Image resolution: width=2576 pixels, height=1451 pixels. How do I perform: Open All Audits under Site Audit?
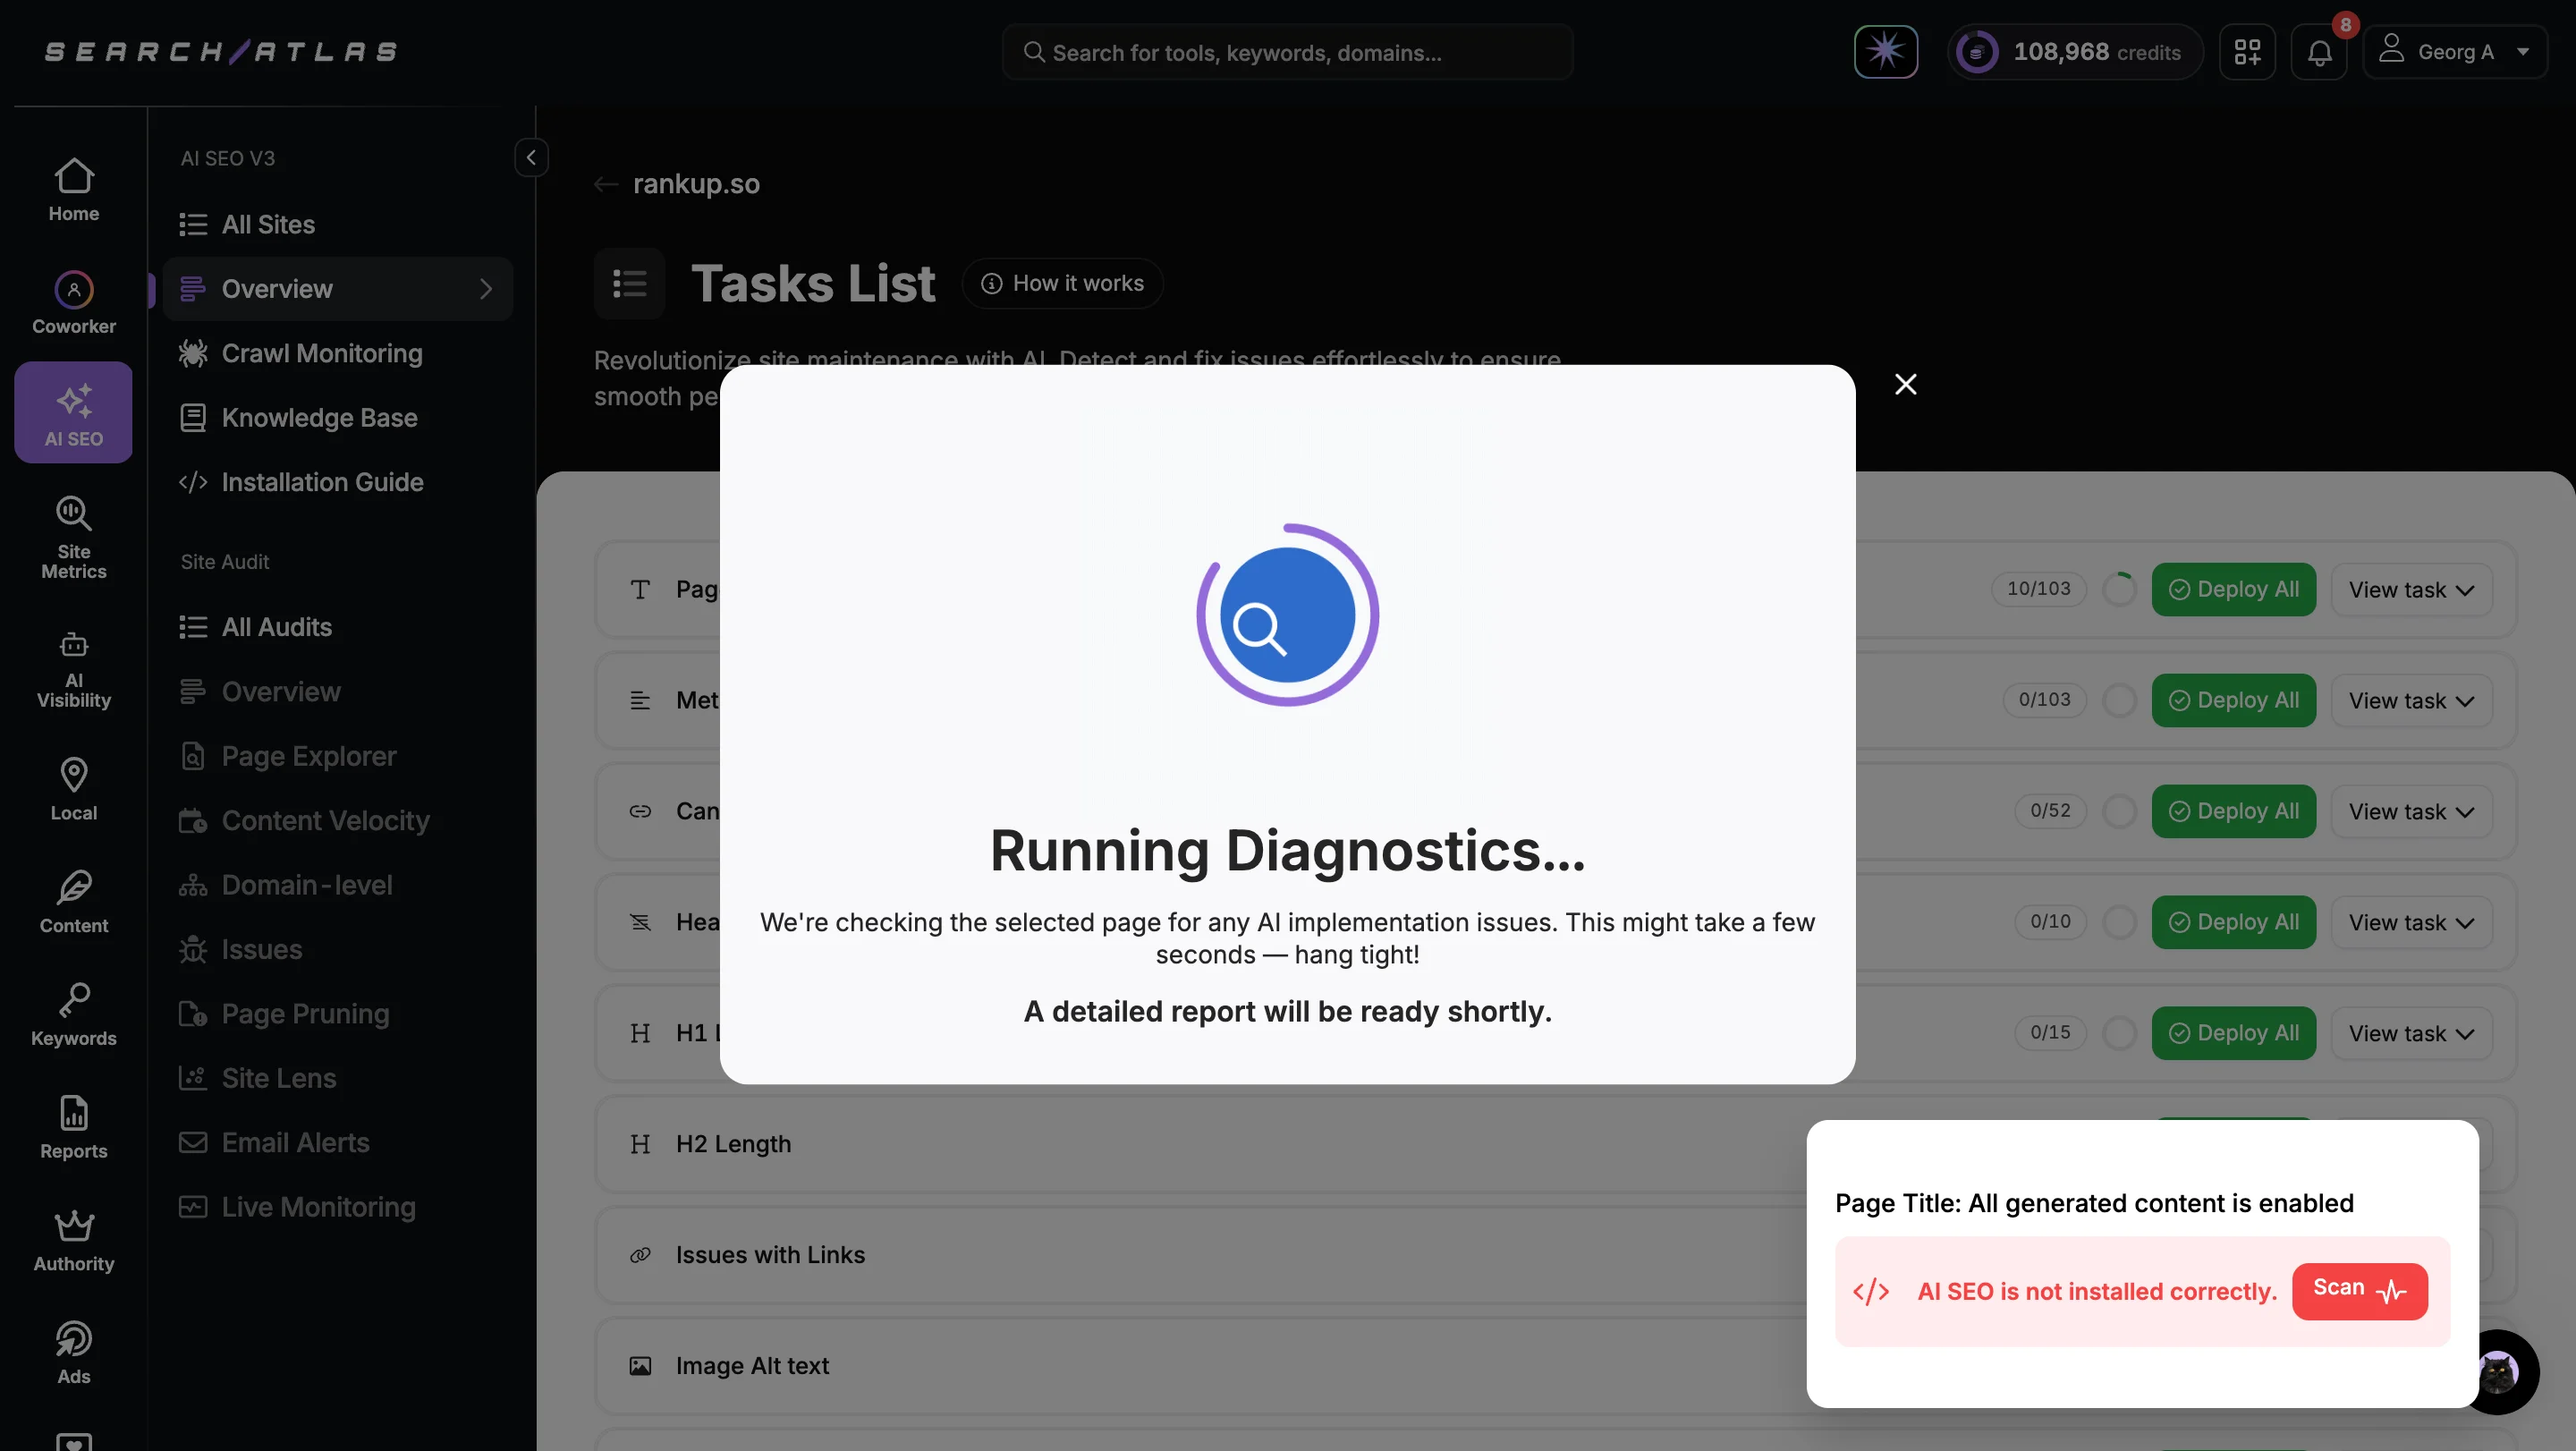pos(337,627)
